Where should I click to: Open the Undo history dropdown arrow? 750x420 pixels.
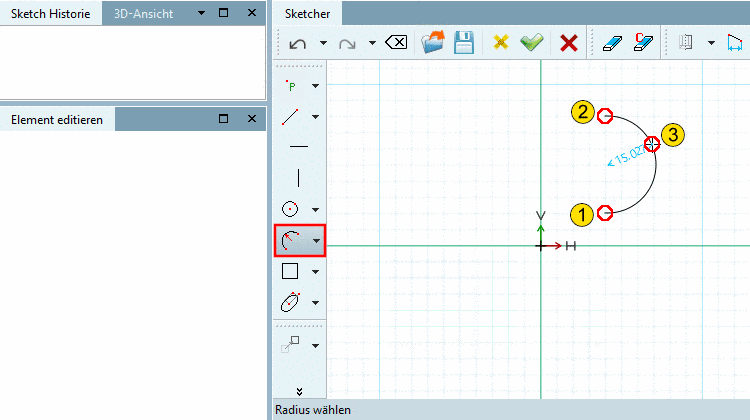pos(323,43)
